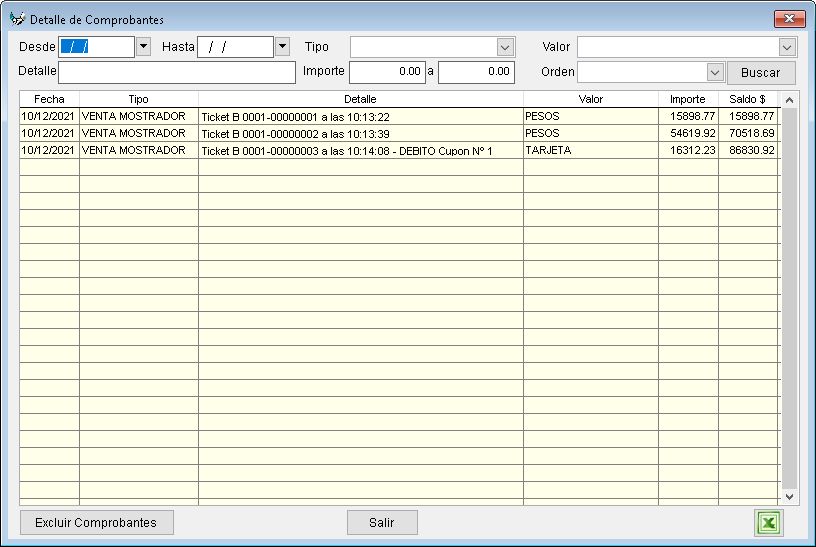
Task: Click the Saldo $ column header
Action: [x=747, y=99]
